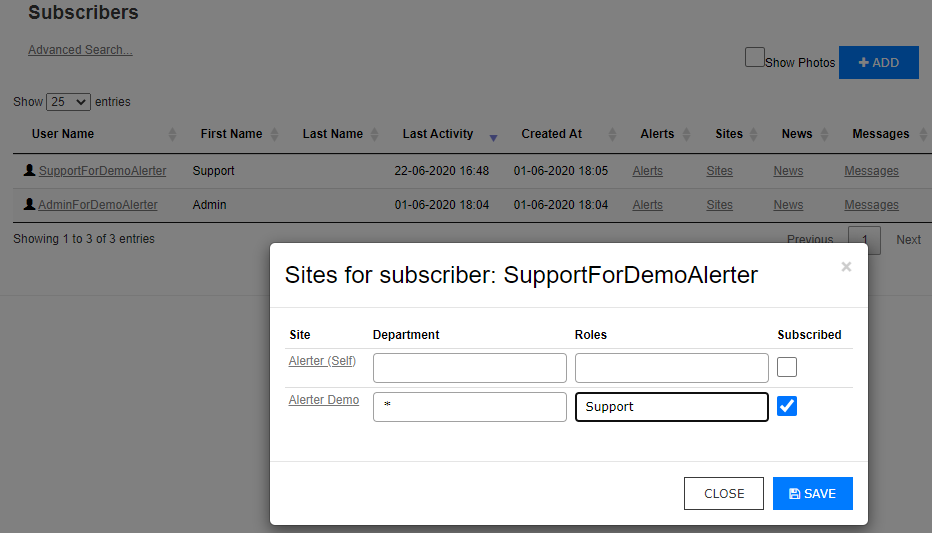Sort table by User Name column
This screenshot has height=533, width=932.
click(63, 134)
